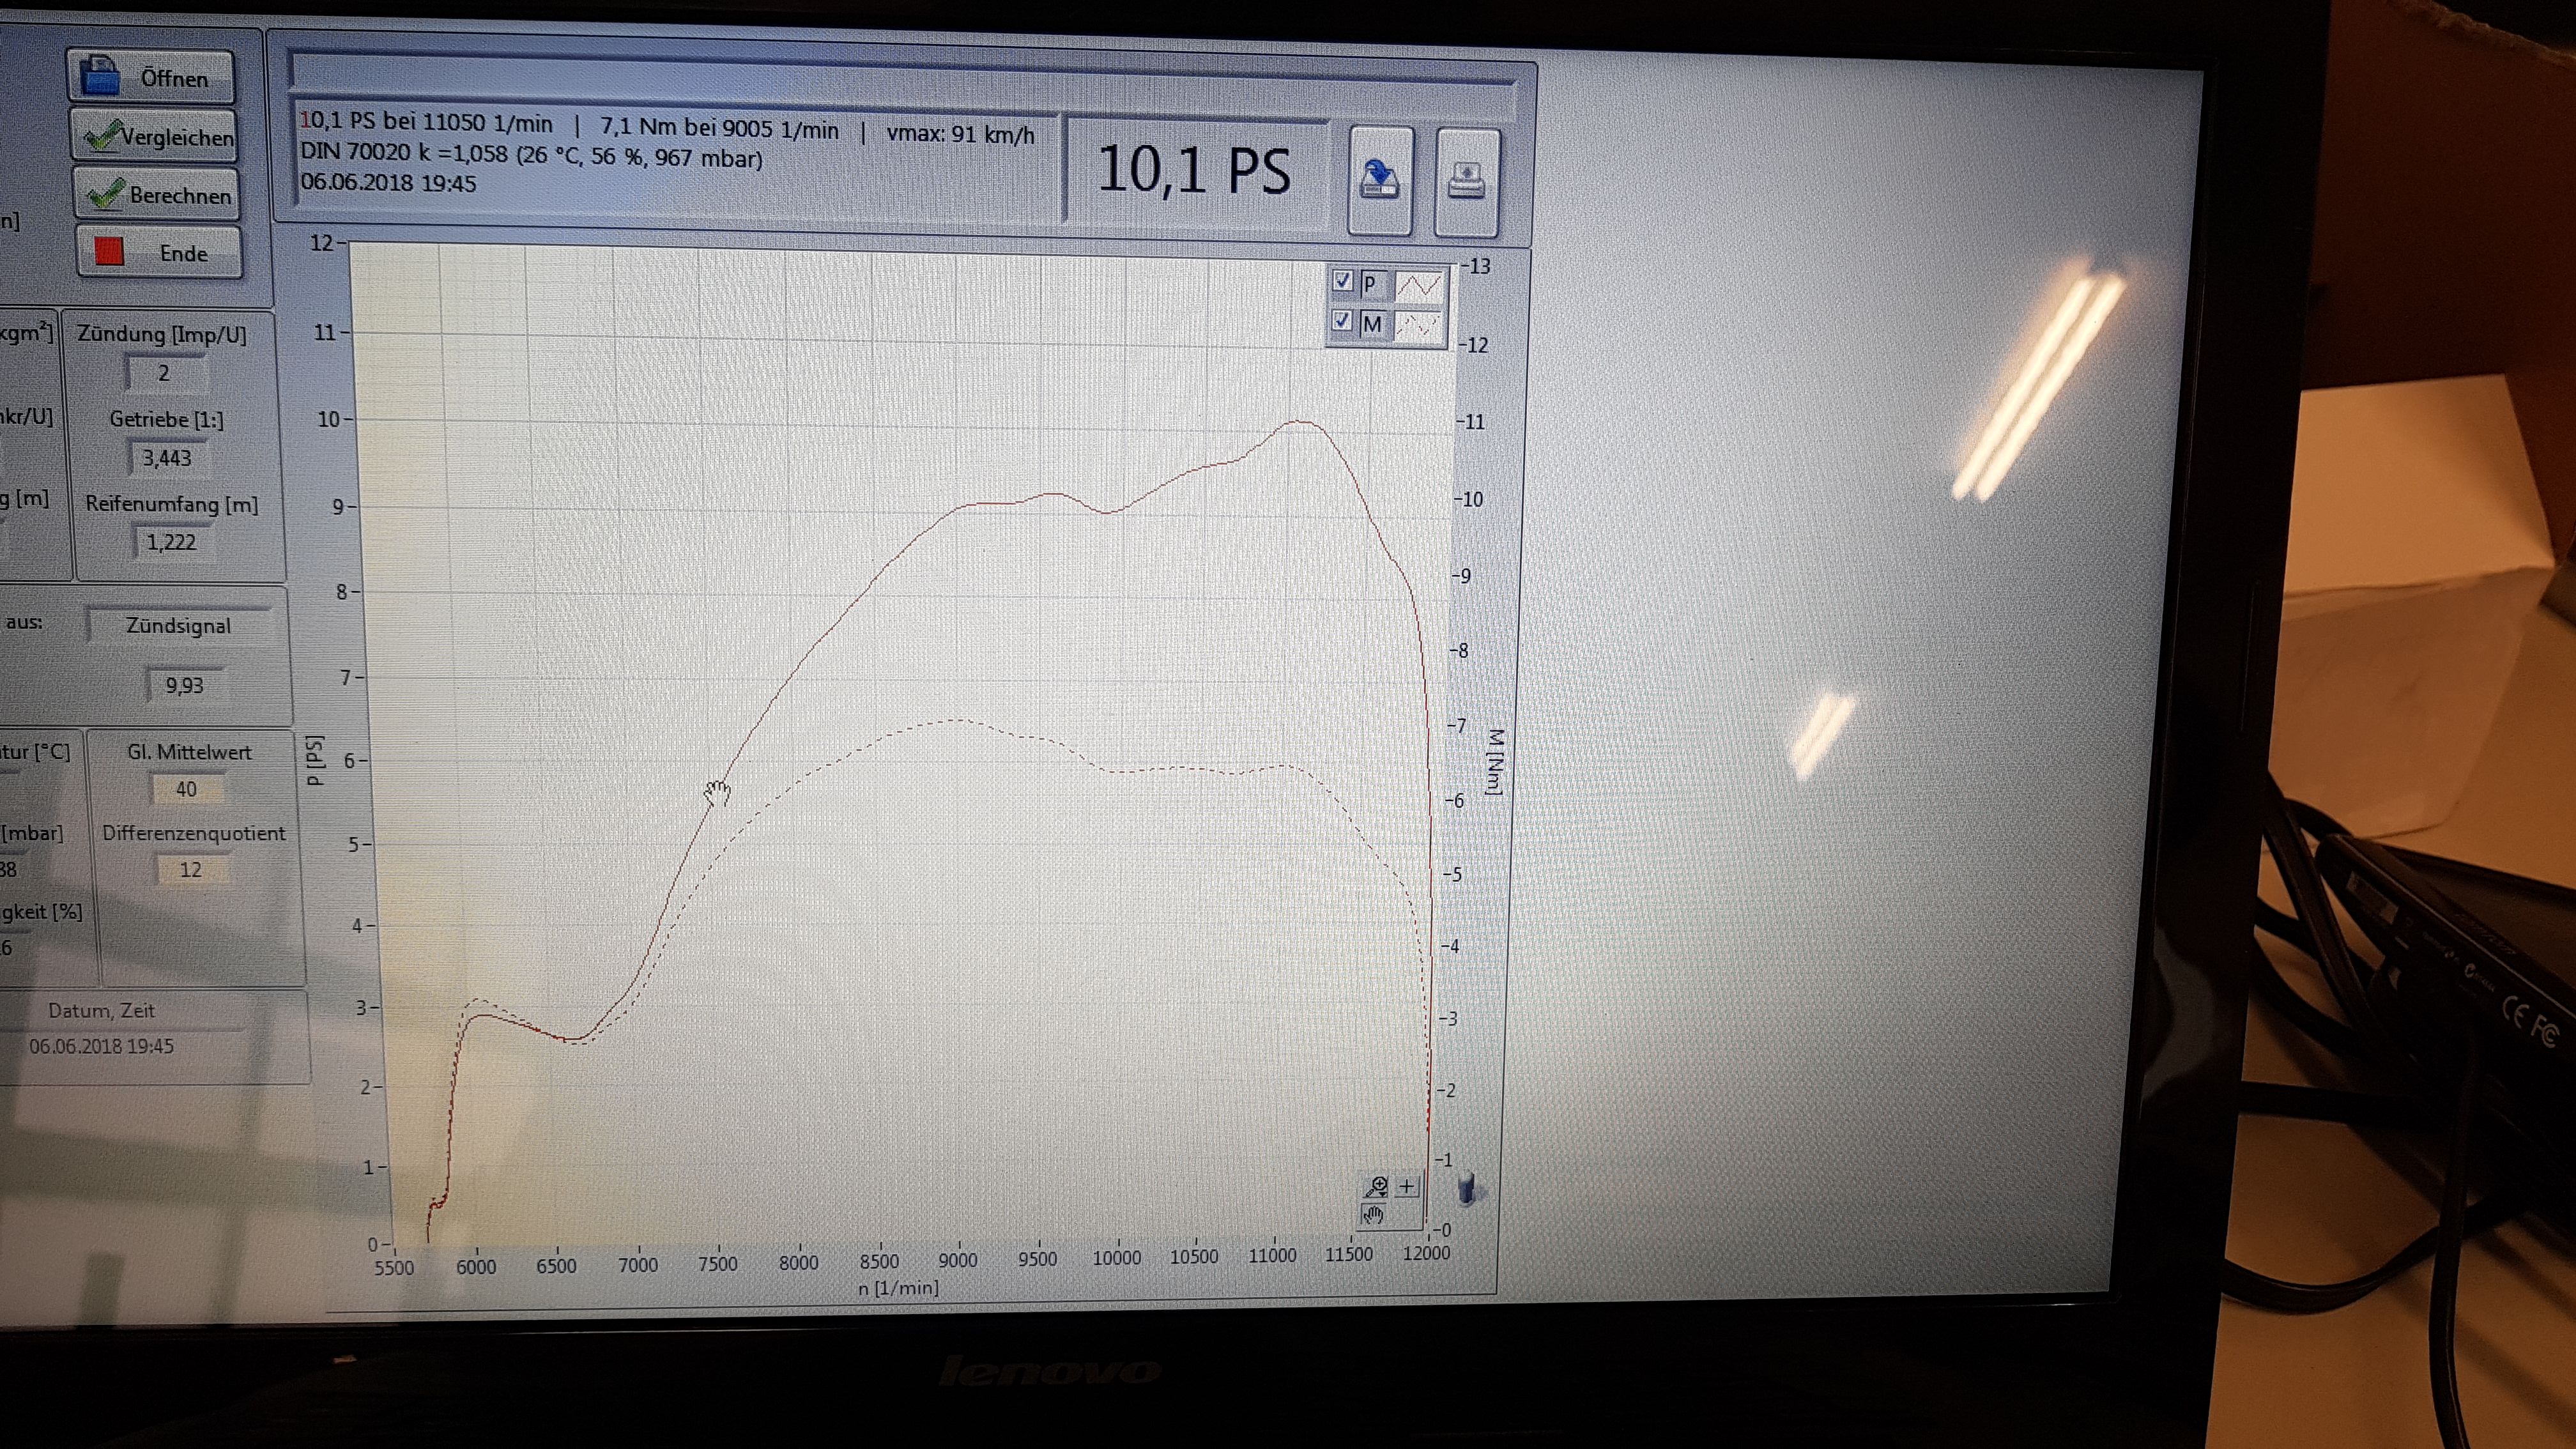Click the Differenzenquotient 12 field
Screen dimensions: 2576x1449
pyautogui.click(x=190, y=869)
